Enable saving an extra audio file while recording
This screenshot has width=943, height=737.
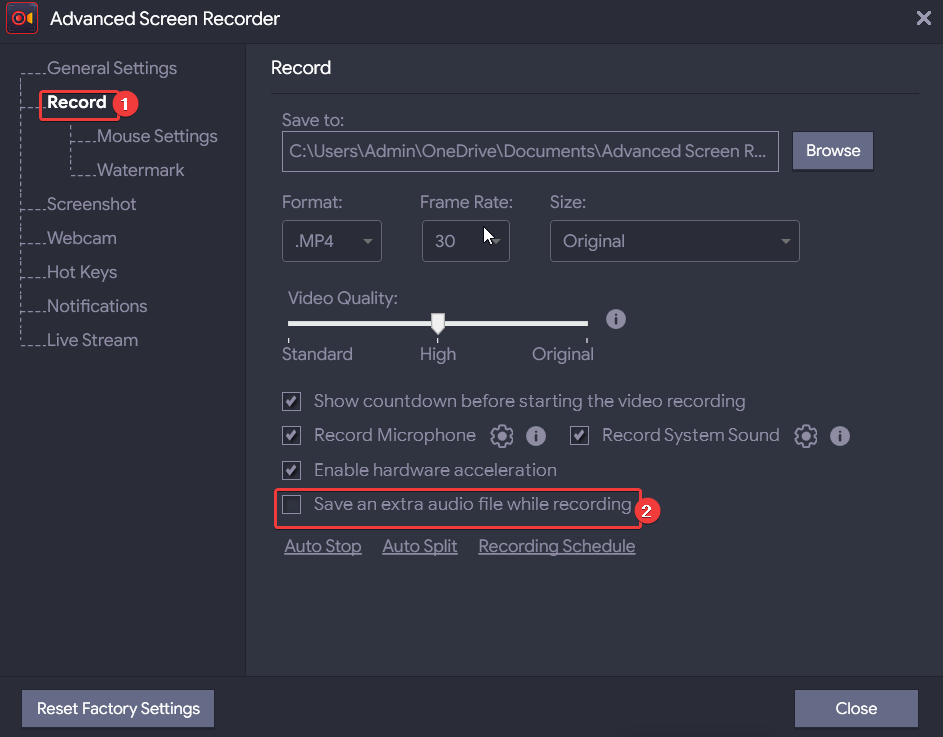click(x=291, y=505)
